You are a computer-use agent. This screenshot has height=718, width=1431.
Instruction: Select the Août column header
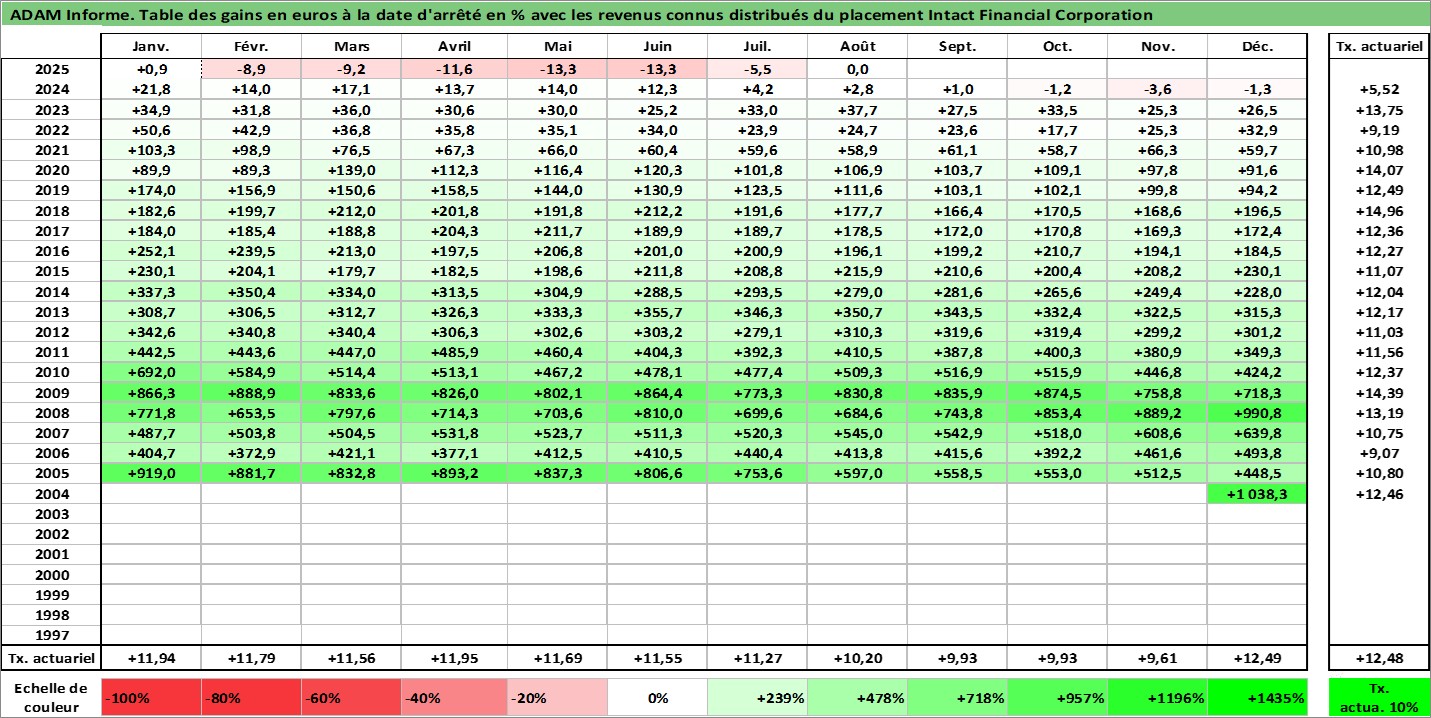pyautogui.click(x=857, y=47)
